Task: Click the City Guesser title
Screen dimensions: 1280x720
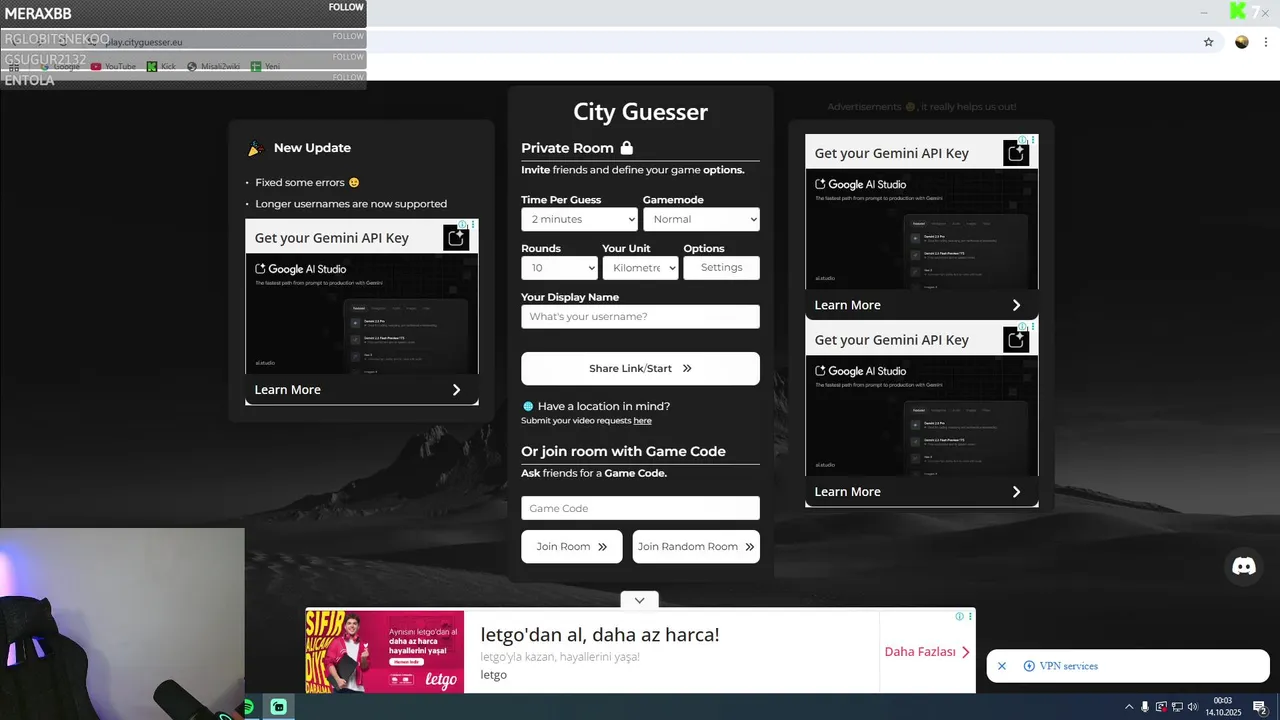Action: (x=640, y=111)
